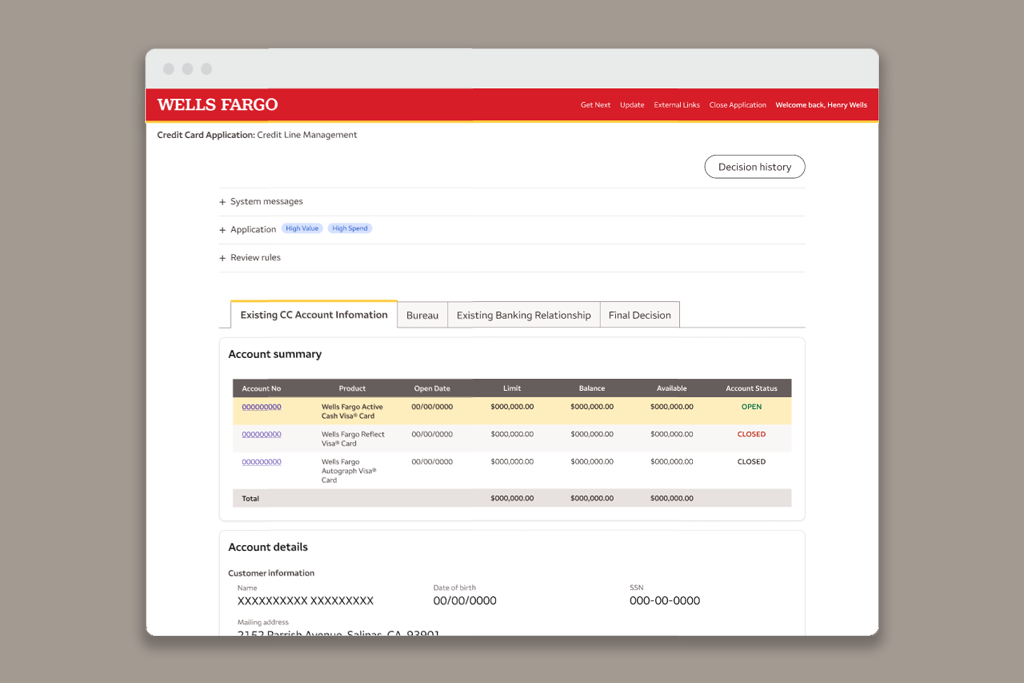Click the High Value tag
The width and height of the screenshot is (1024, 683).
[302, 229]
